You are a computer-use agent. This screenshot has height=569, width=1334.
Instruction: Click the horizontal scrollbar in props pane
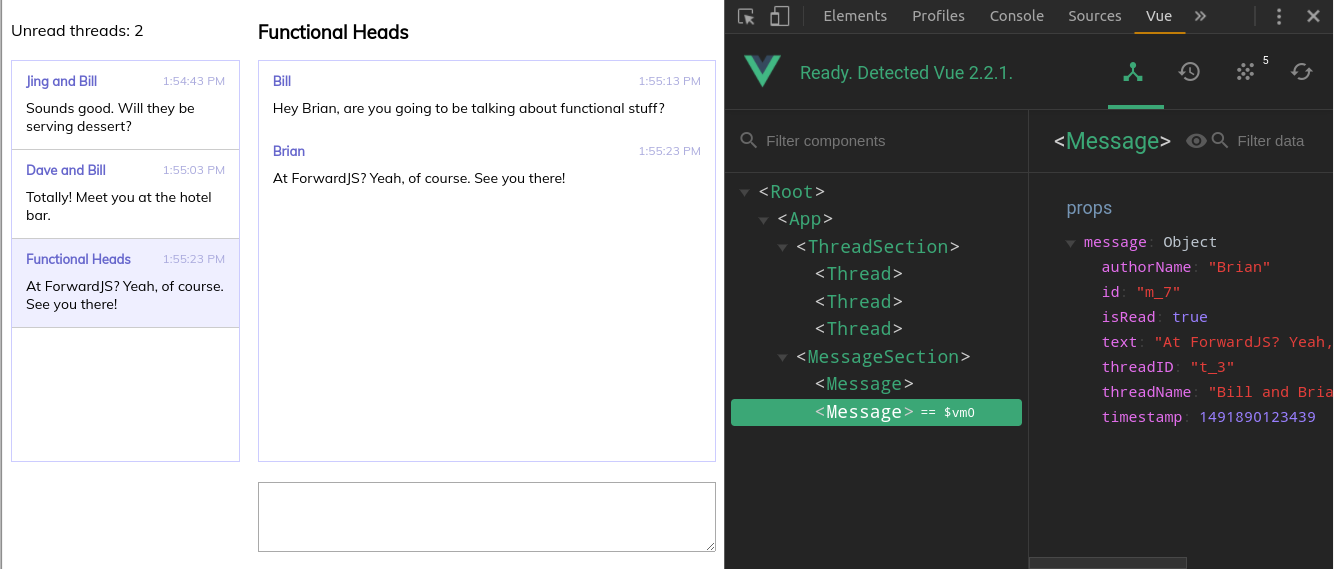pos(1107,563)
